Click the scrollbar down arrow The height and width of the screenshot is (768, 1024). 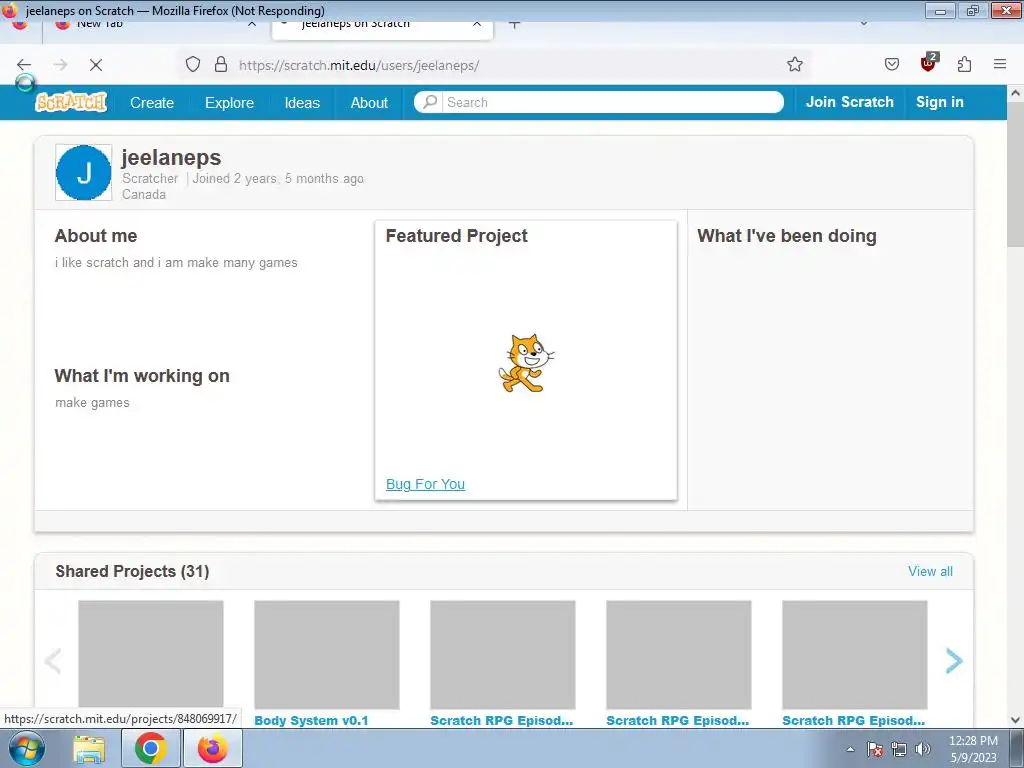(x=1016, y=720)
